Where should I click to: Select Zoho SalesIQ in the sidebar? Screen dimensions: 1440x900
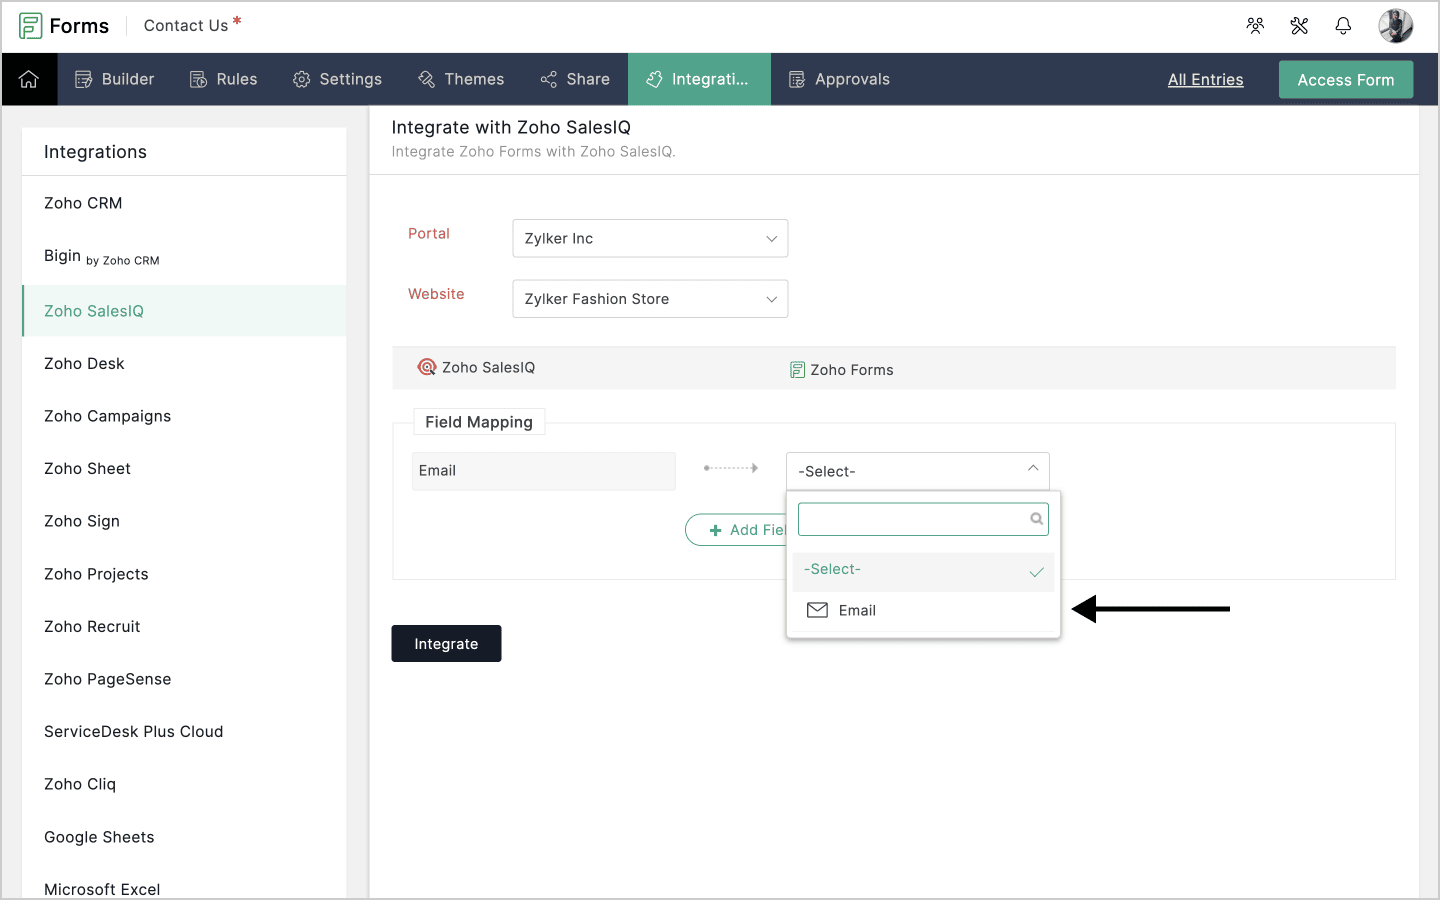[x=184, y=311]
